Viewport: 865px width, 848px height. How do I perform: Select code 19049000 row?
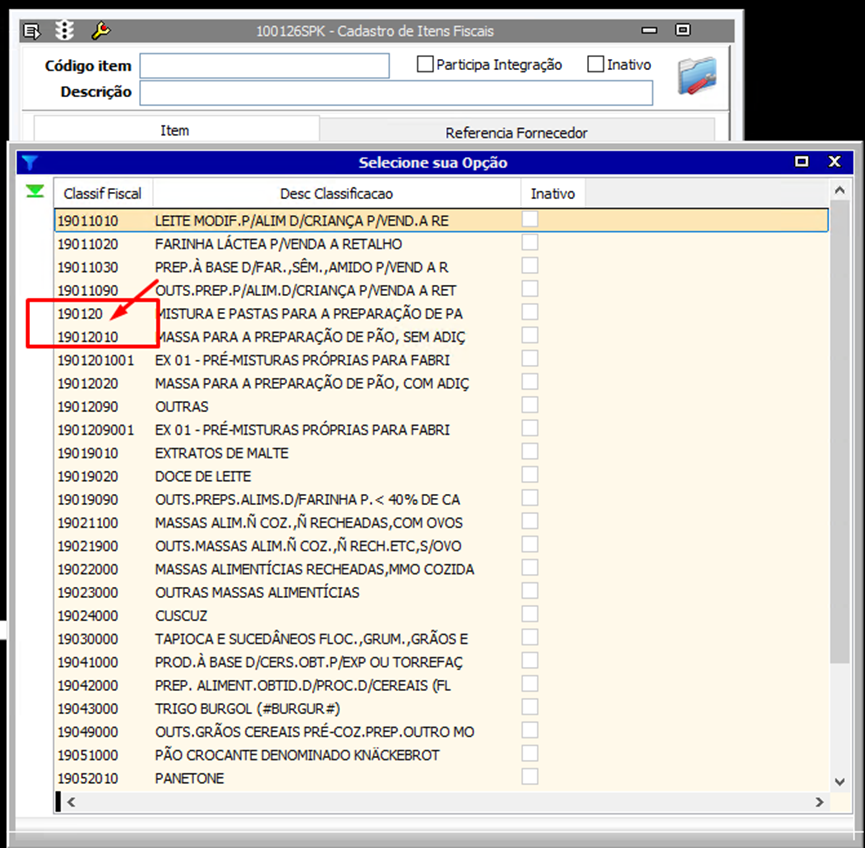tap(441, 732)
